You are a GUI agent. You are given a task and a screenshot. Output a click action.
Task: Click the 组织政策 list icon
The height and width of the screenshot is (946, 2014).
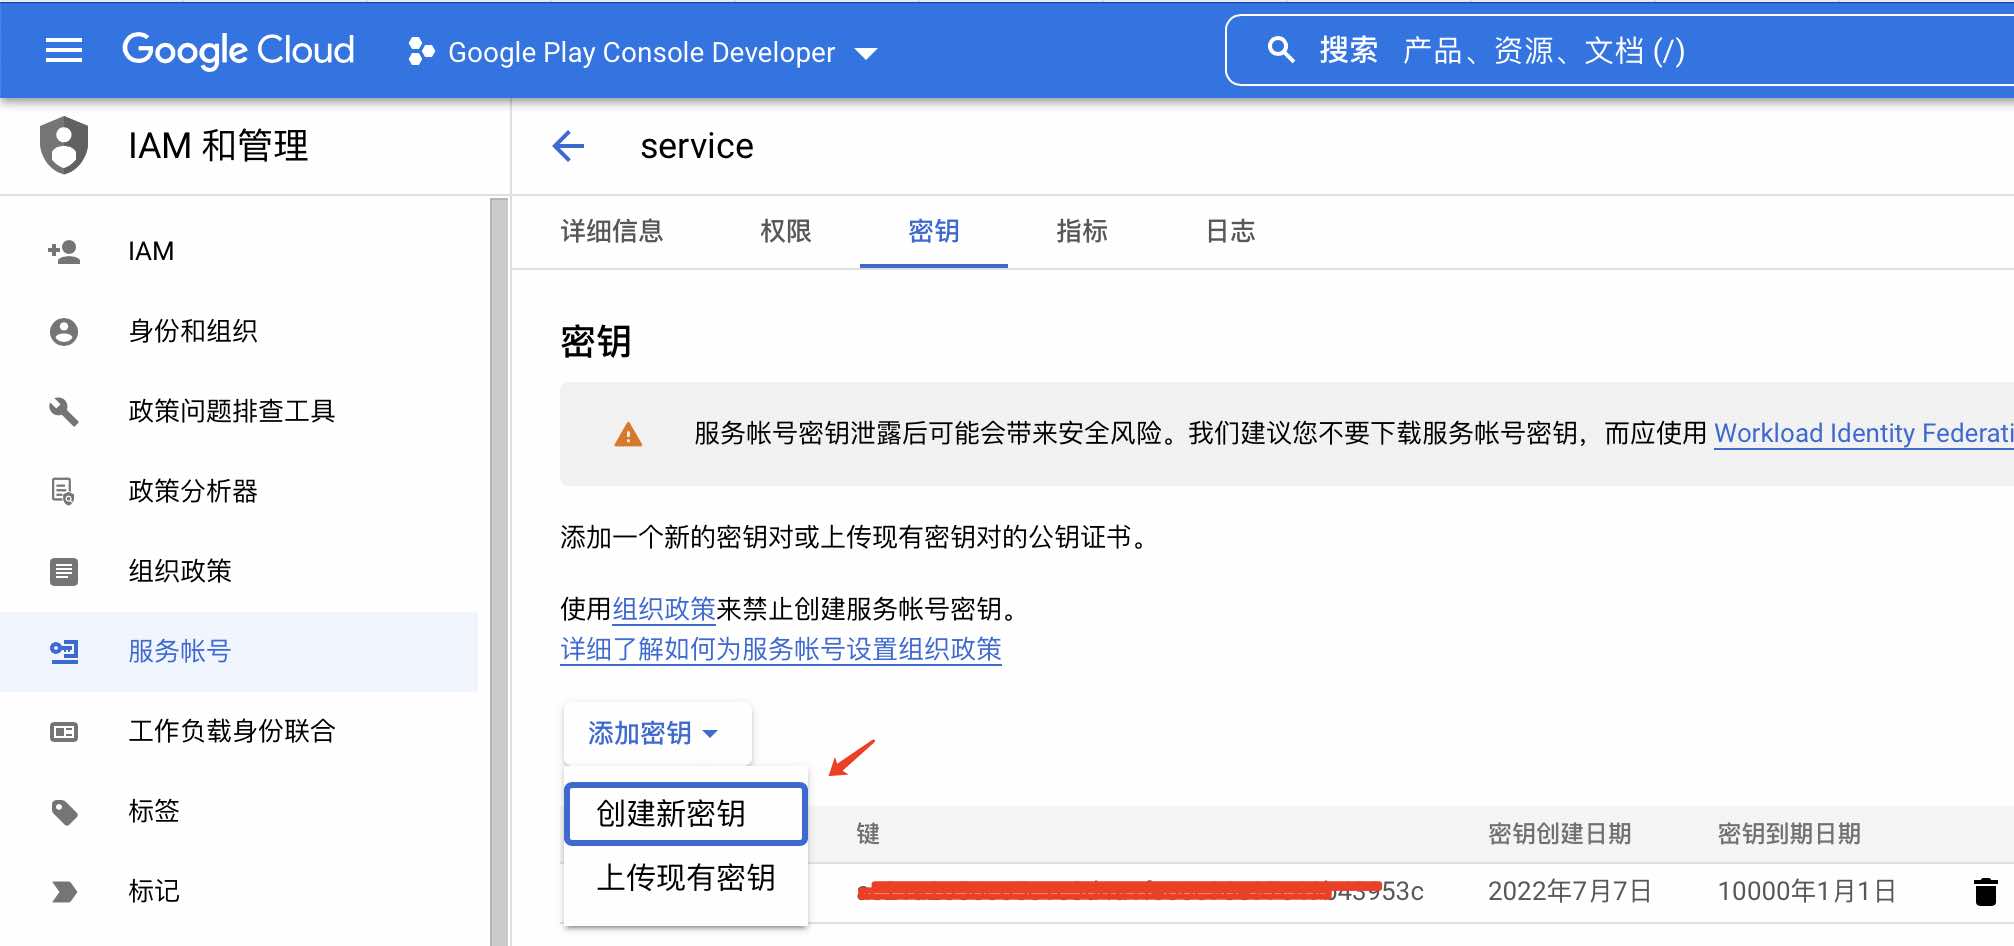64,571
